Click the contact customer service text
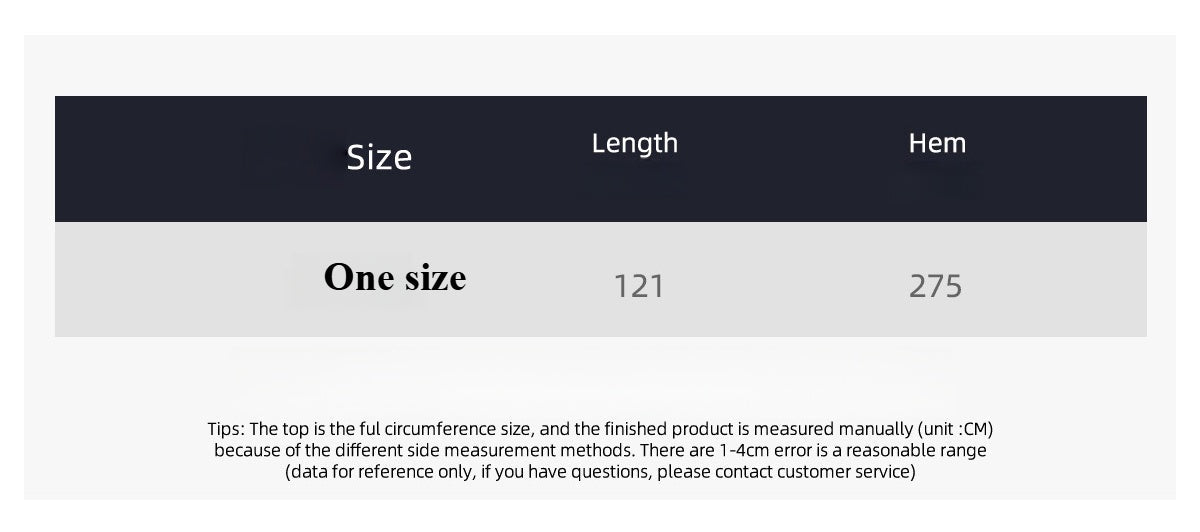Viewport: 1200px width, 532px height. tap(813, 471)
